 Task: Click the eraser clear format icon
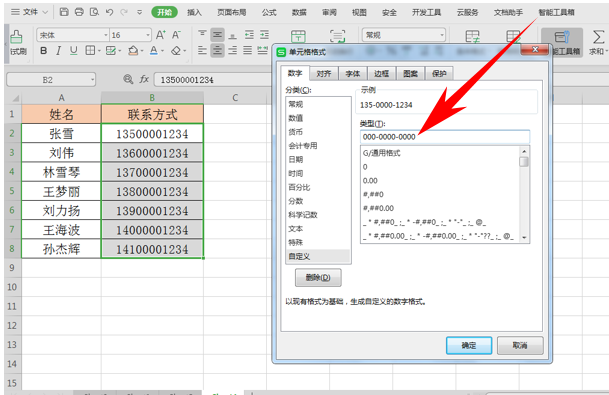[176, 50]
